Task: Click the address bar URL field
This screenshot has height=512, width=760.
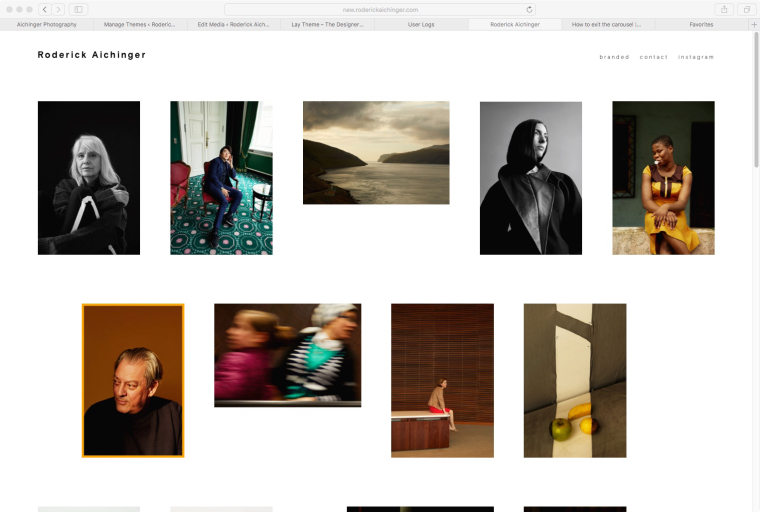Action: coord(380,9)
